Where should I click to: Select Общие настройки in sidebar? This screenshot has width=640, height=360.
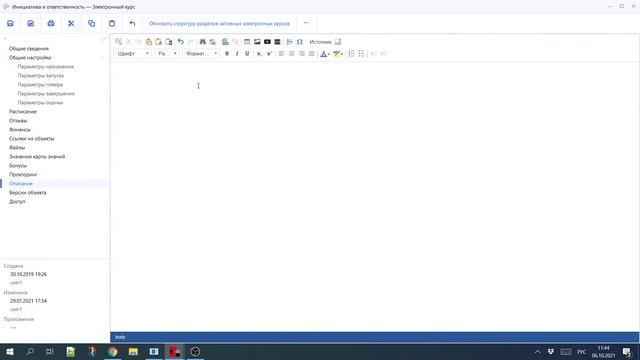30,58
